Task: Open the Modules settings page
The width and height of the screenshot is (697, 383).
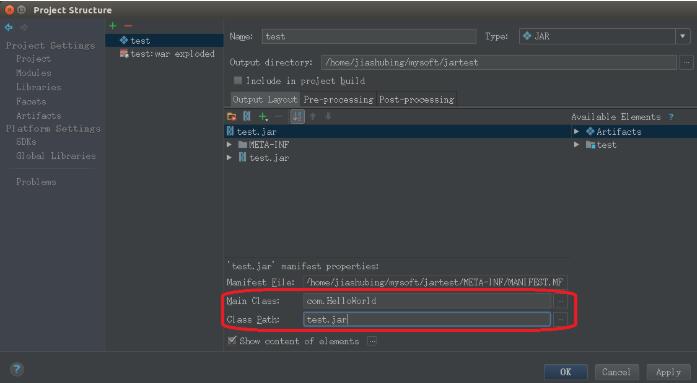Action: coord(34,73)
